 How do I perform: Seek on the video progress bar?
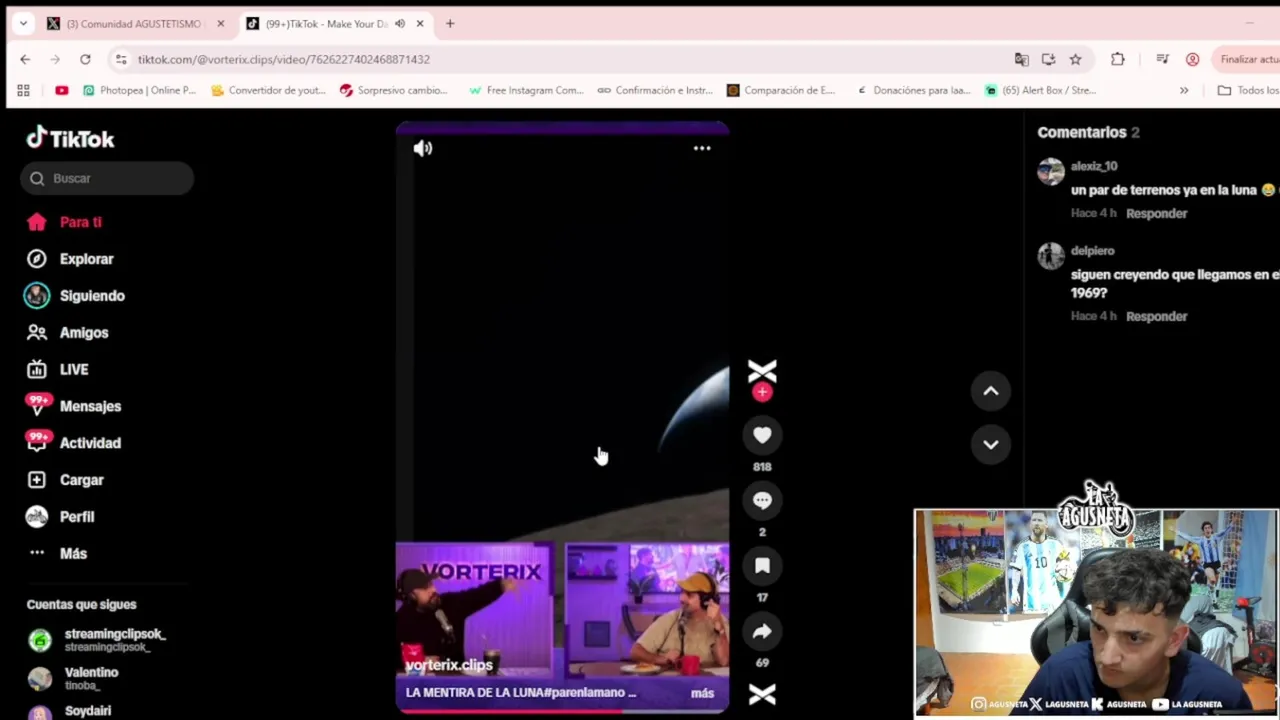pyautogui.click(x=562, y=711)
